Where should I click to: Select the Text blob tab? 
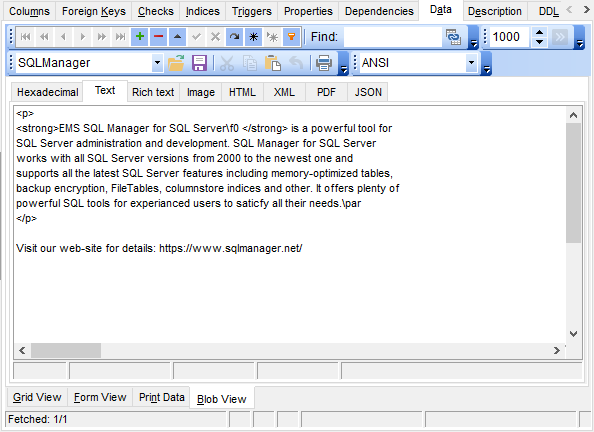pos(105,91)
